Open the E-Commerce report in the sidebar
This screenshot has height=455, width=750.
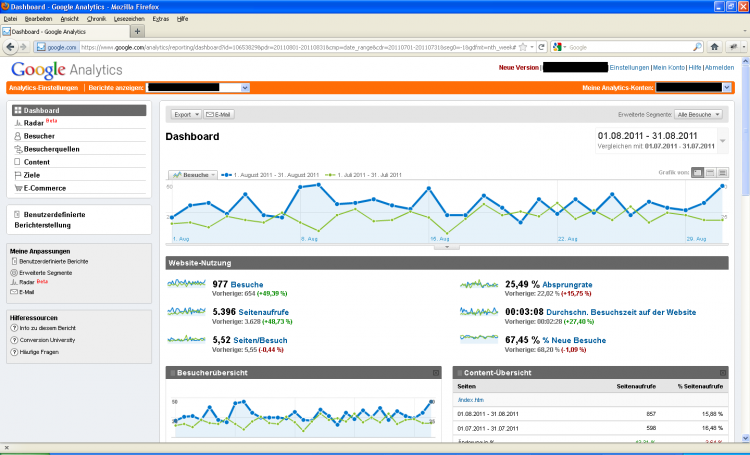tap(45, 187)
